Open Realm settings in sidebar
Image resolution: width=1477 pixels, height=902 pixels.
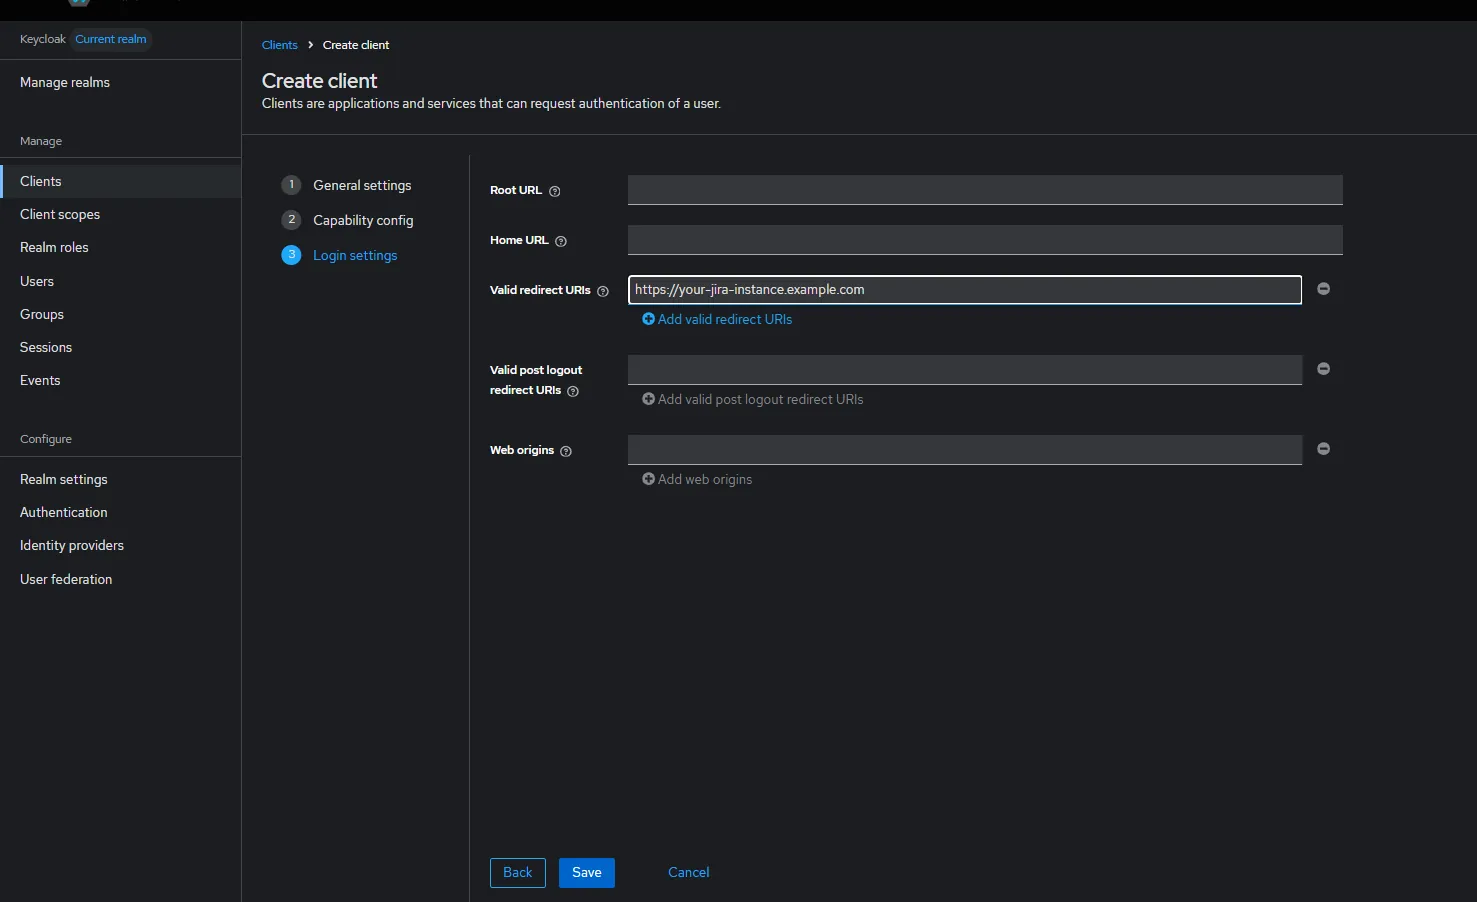click(120, 479)
